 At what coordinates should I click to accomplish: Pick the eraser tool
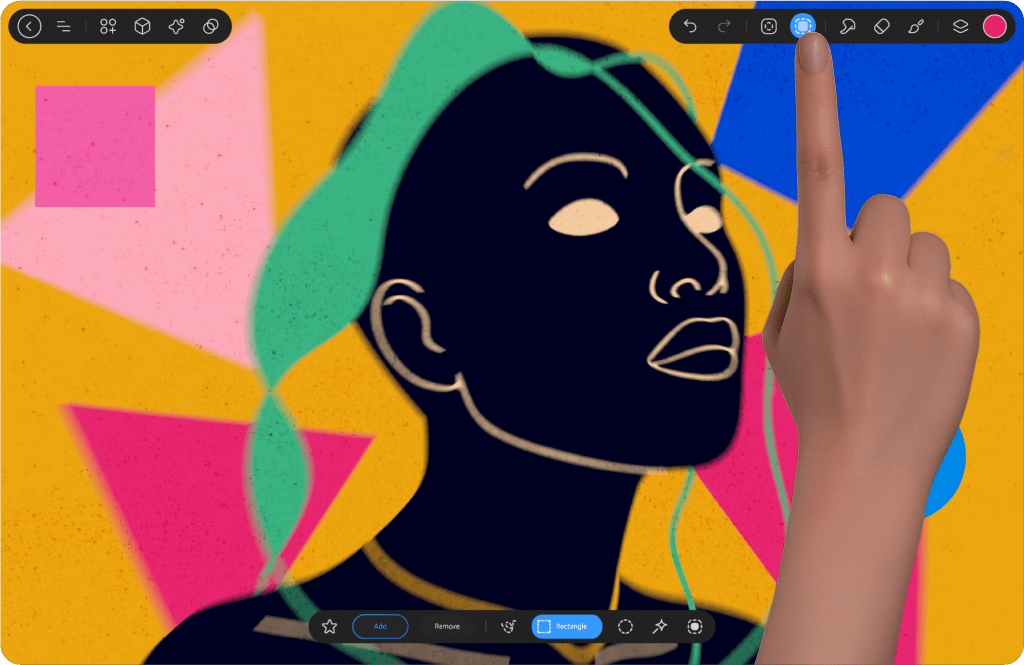pyautogui.click(x=881, y=27)
